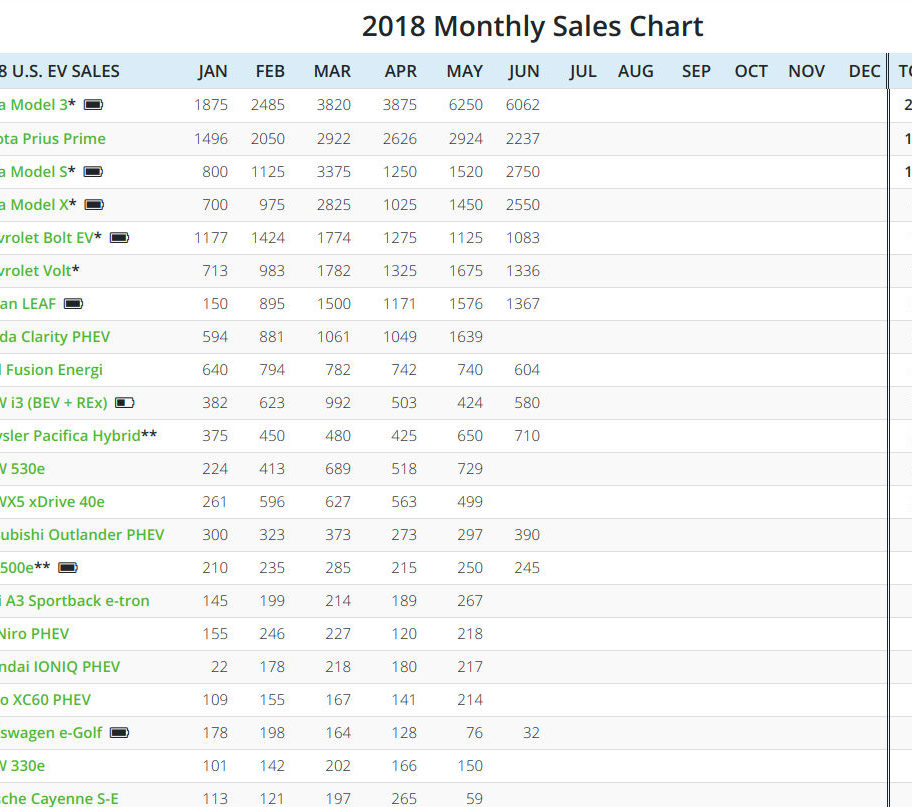Click the battery icon beside Model X

pos(94,205)
